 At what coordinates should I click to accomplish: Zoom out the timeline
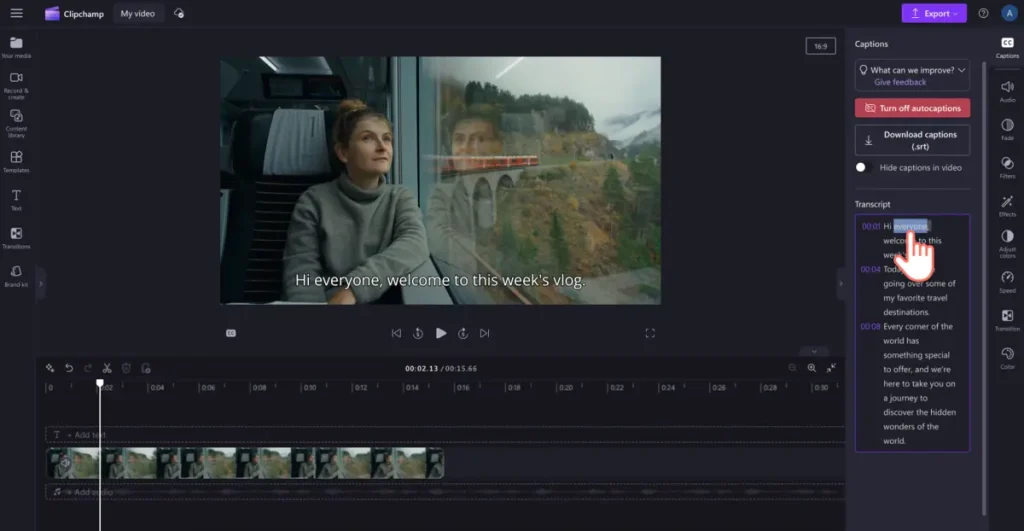click(x=792, y=368)
